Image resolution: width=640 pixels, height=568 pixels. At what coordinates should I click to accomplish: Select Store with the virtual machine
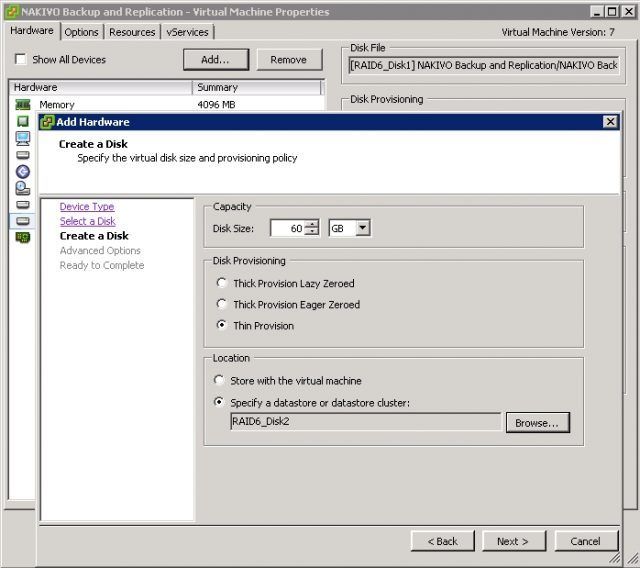(219, 380)
